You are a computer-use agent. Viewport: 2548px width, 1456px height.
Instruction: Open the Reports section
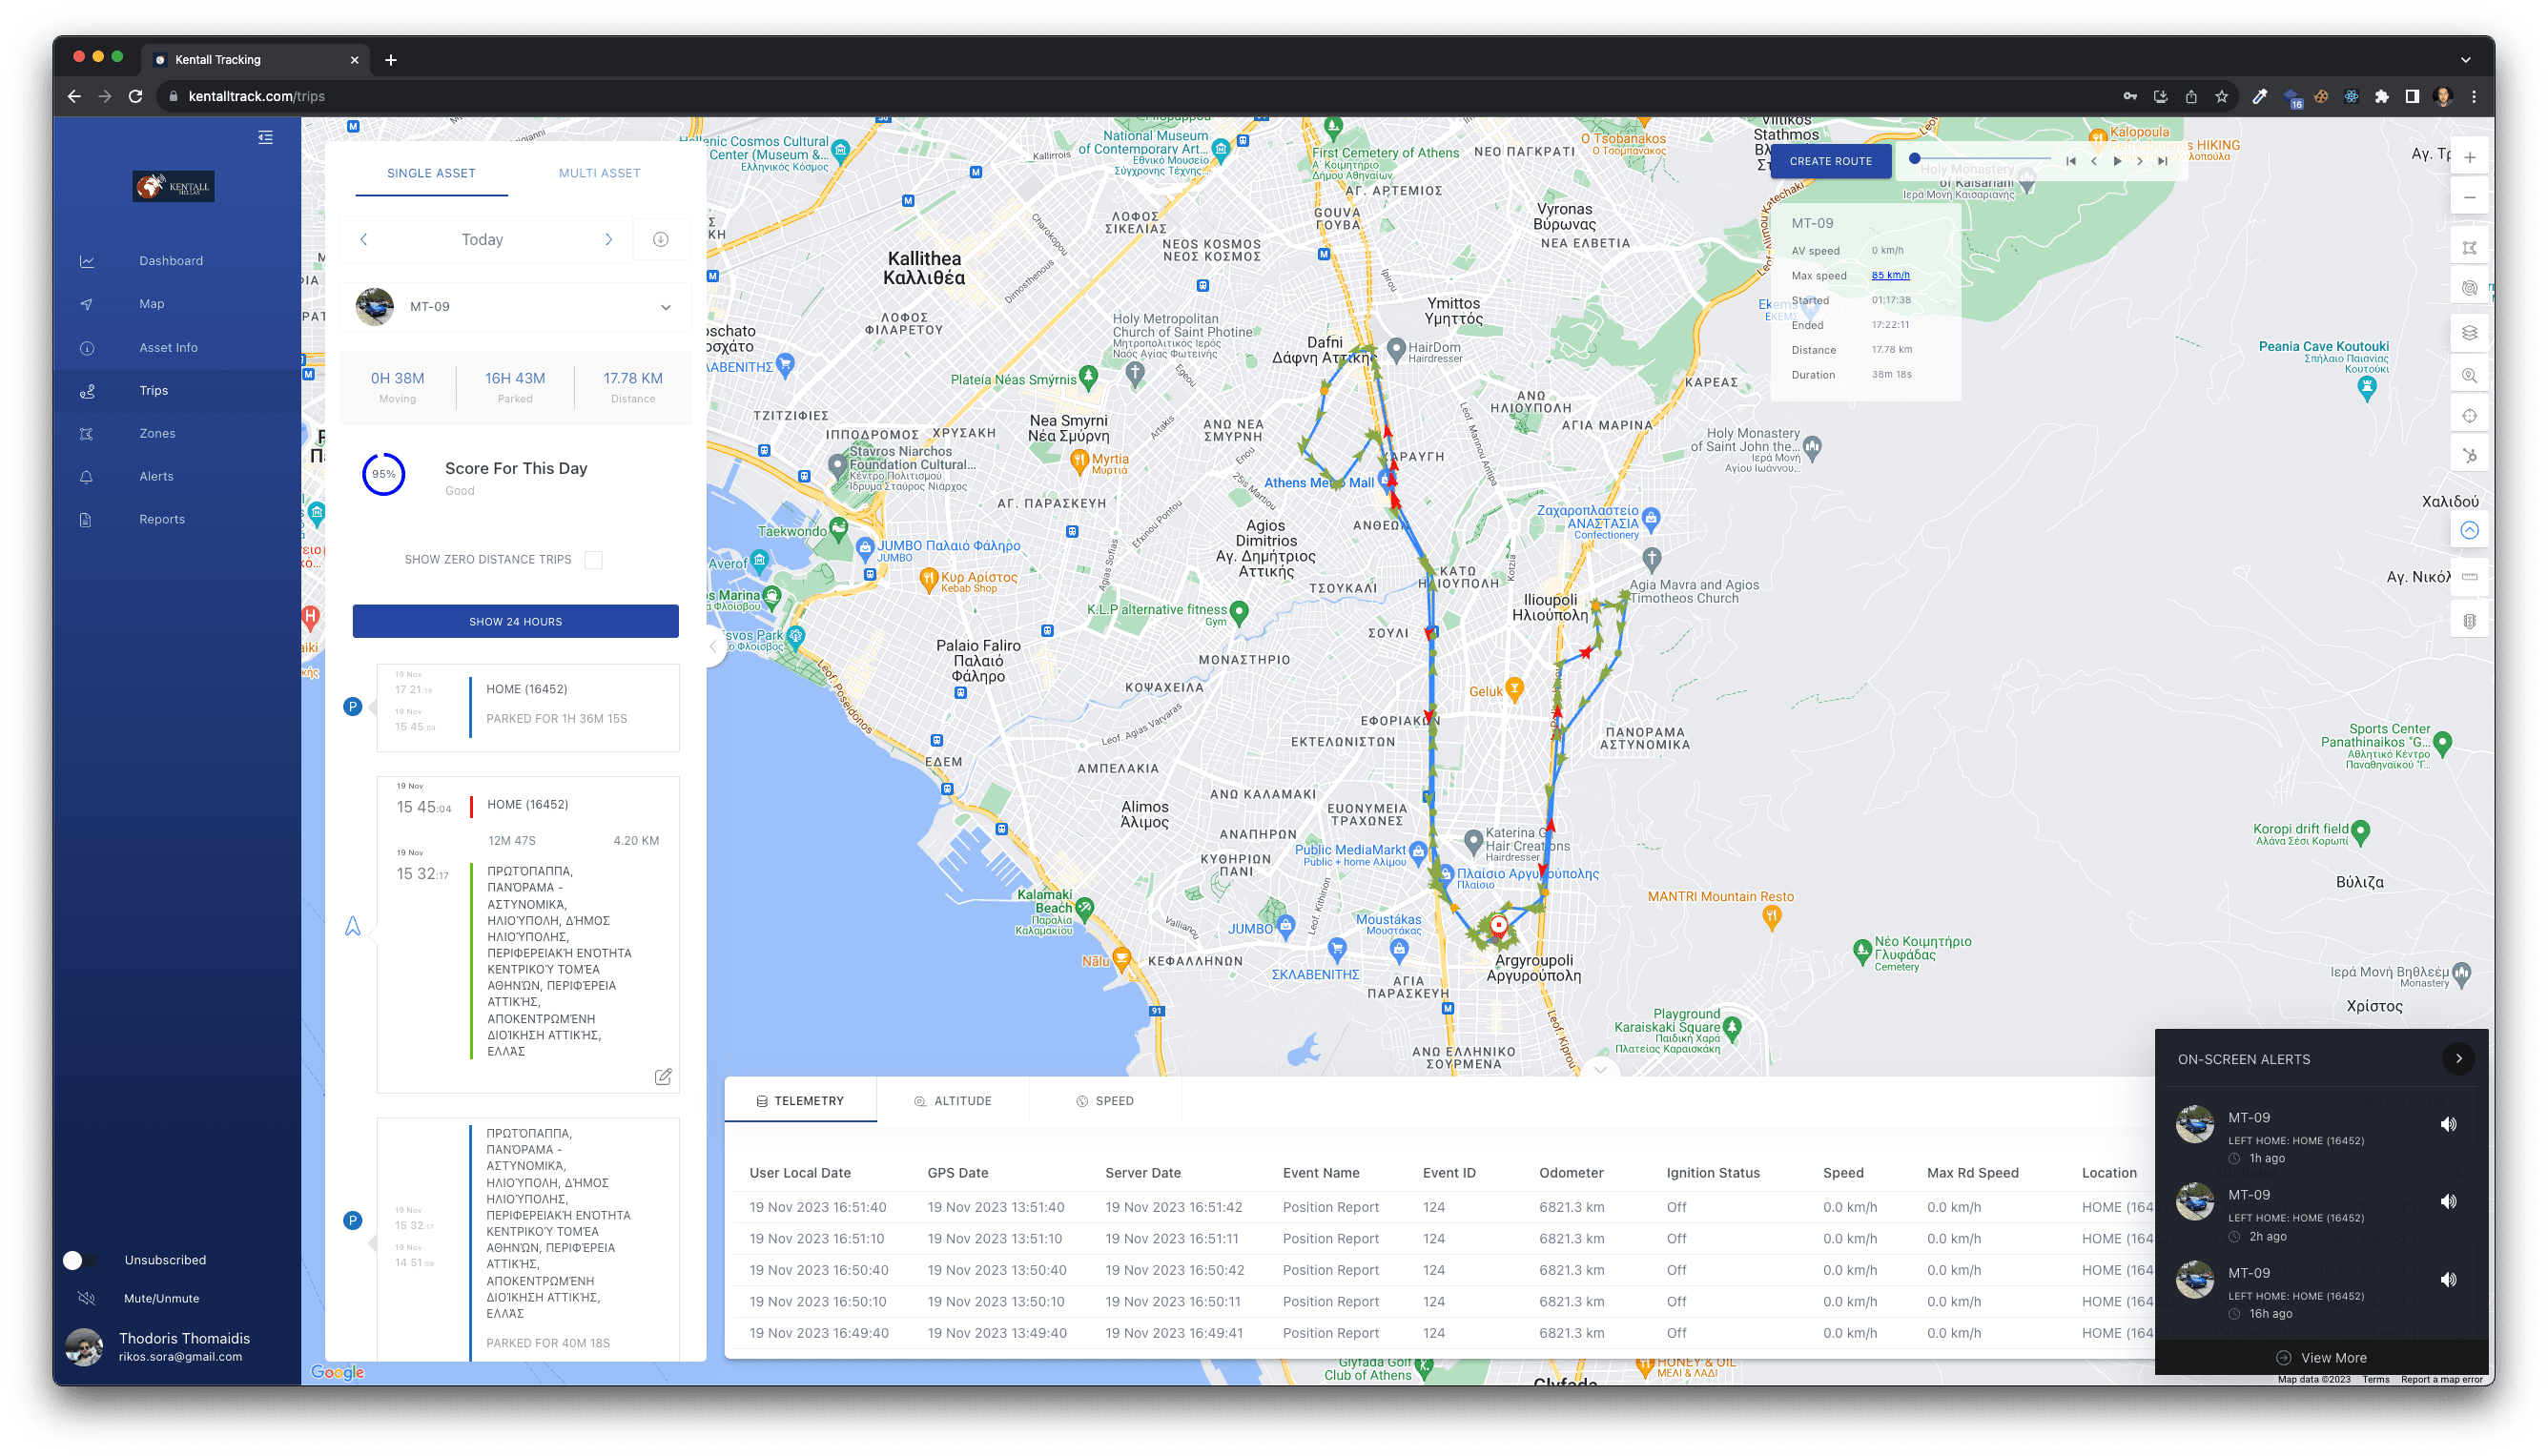(x=161, y=519)
